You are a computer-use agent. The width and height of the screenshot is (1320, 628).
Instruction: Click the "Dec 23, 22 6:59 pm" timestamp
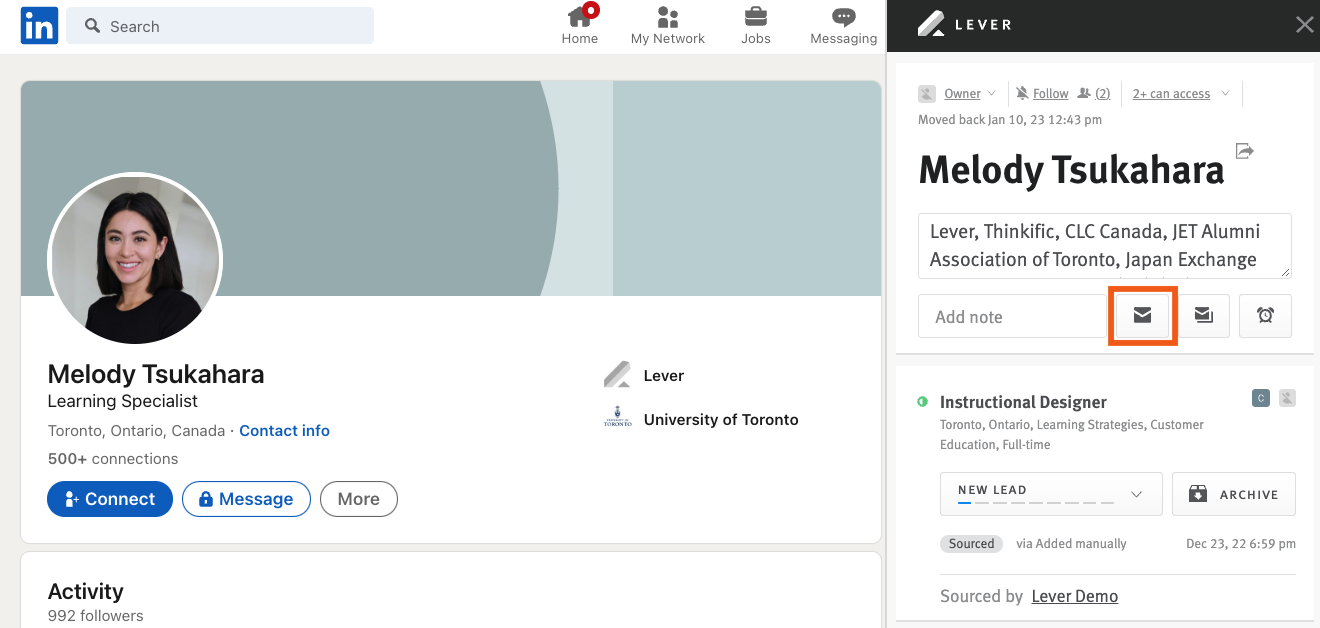pos(1241,544)
